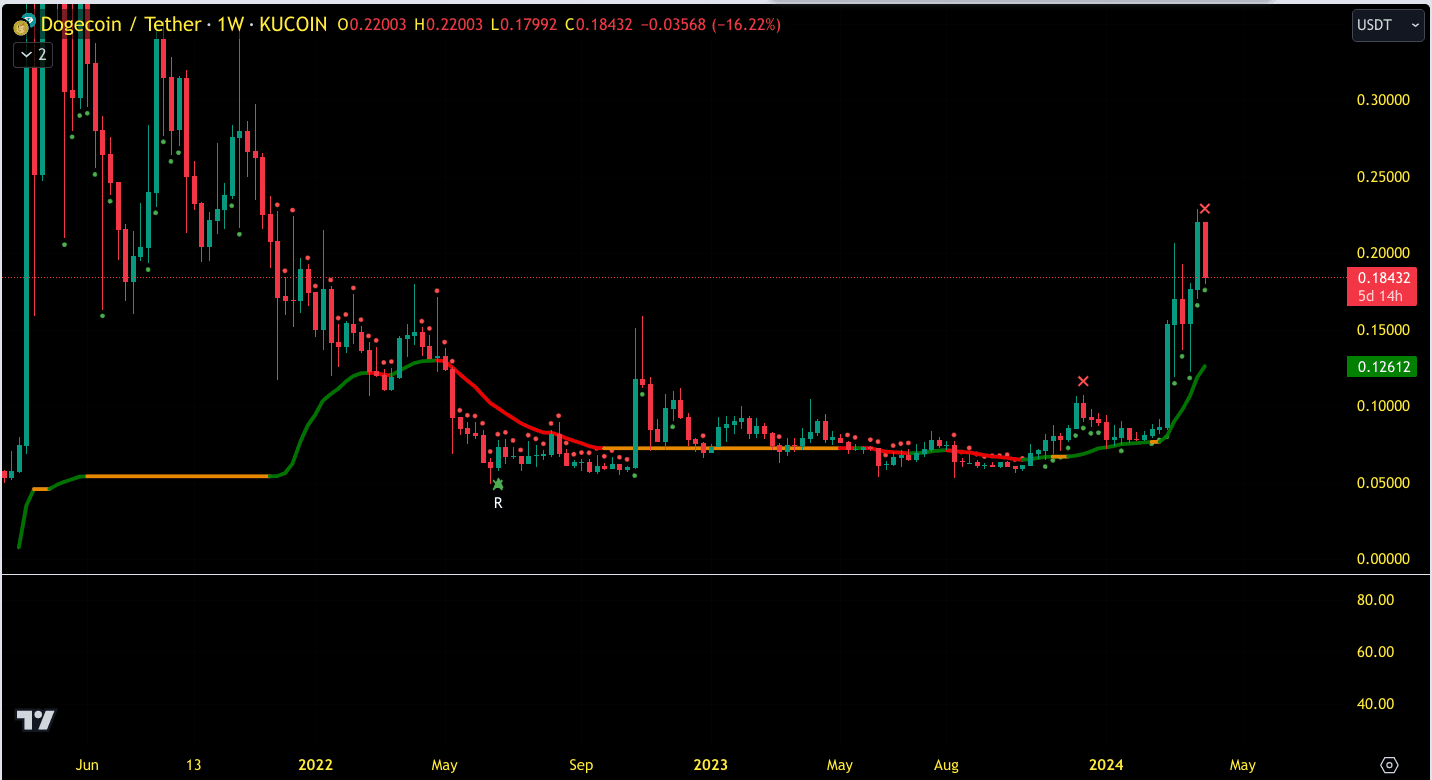Click the 0.25000 price axis label
This screenshot has width=1432, height=780.
point(1383,177)
